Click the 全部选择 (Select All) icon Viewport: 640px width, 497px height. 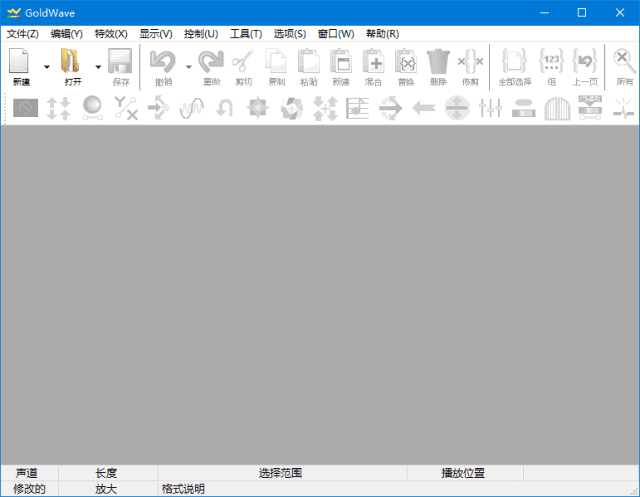point(514,61)
